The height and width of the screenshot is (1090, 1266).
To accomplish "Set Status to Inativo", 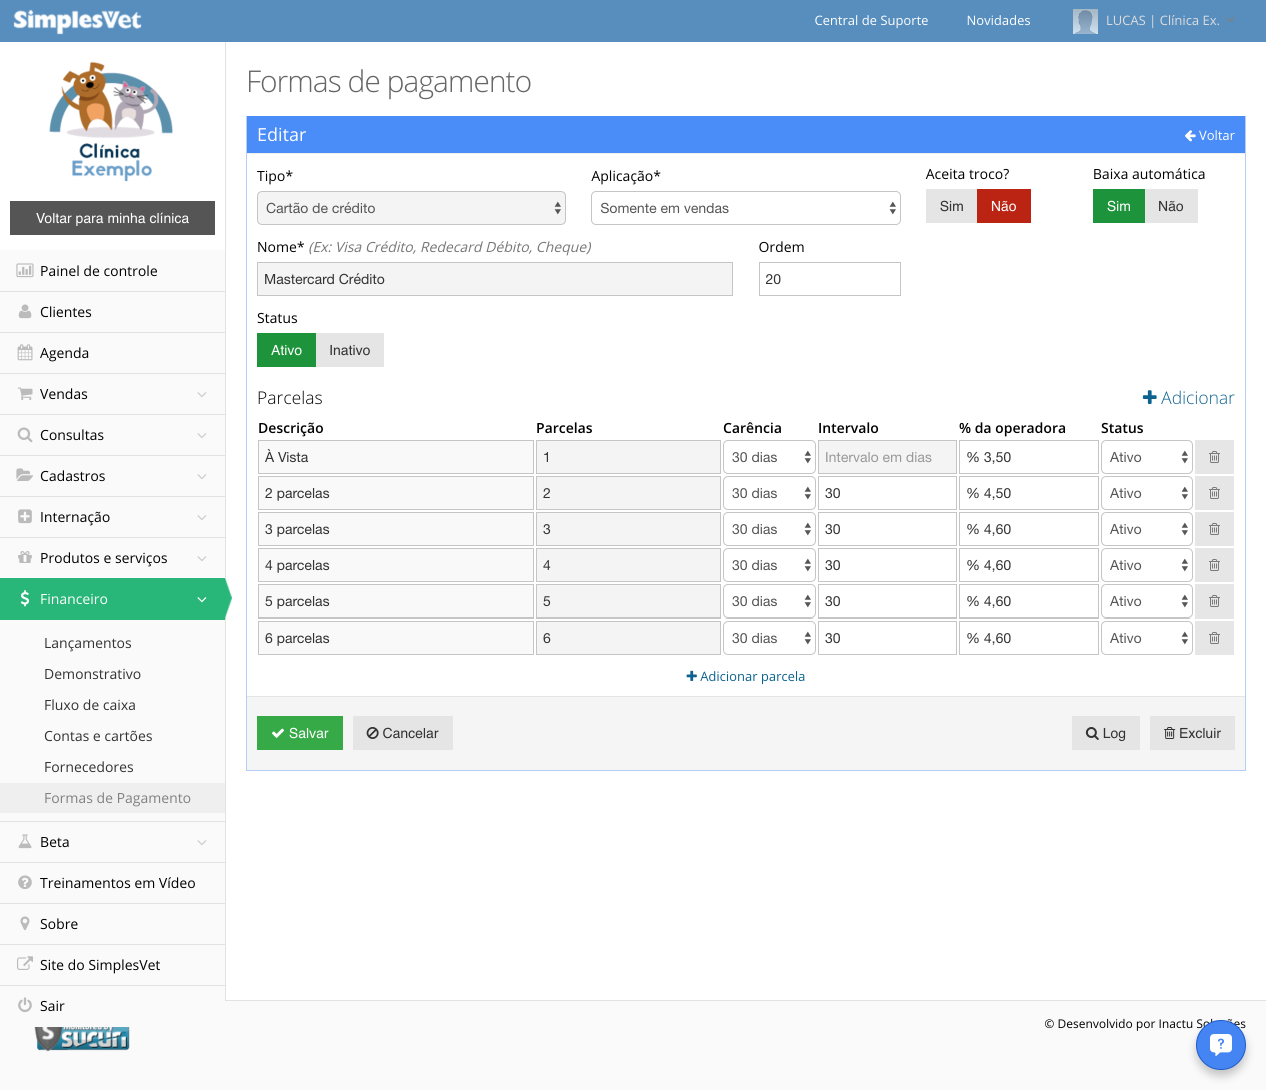I will [350, 350].
